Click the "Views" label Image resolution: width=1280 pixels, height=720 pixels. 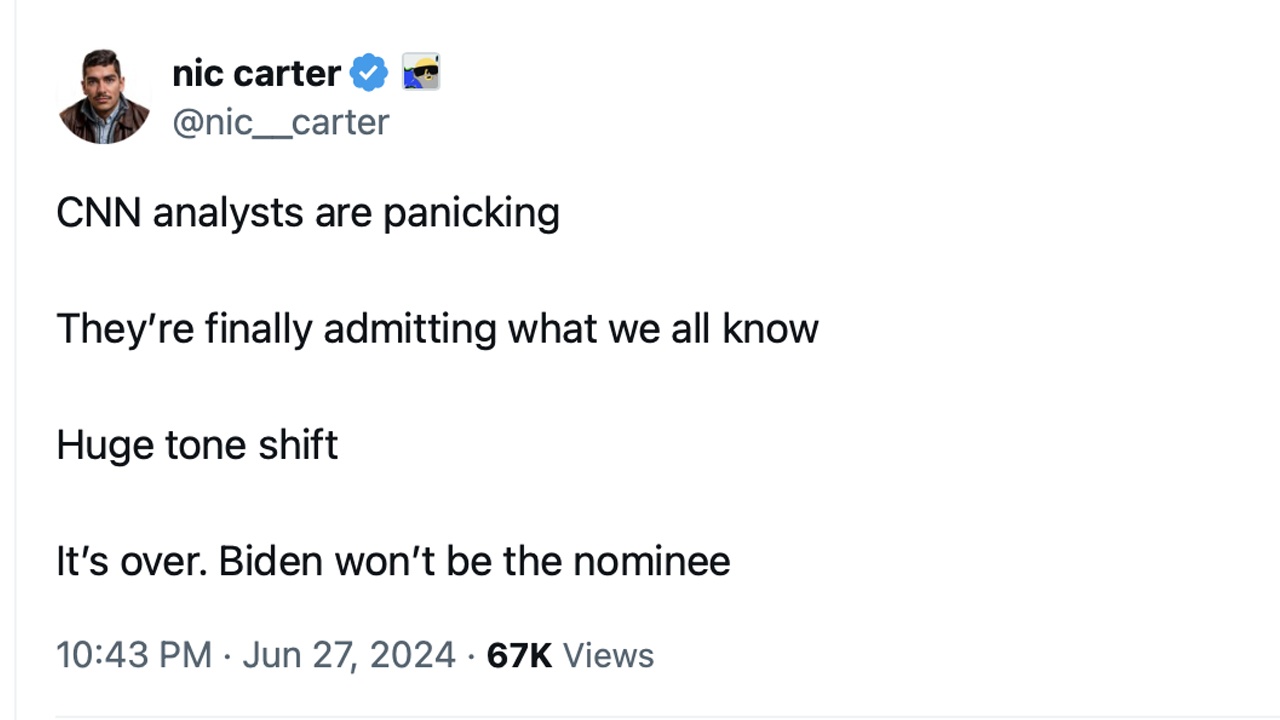pos(608,655)
